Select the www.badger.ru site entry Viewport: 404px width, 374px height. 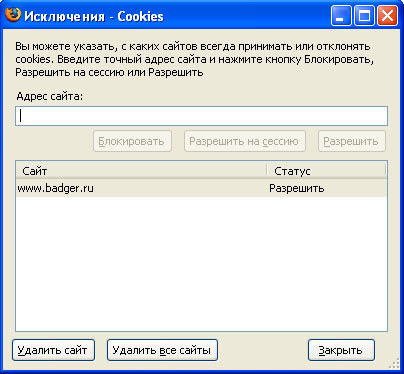201,188
